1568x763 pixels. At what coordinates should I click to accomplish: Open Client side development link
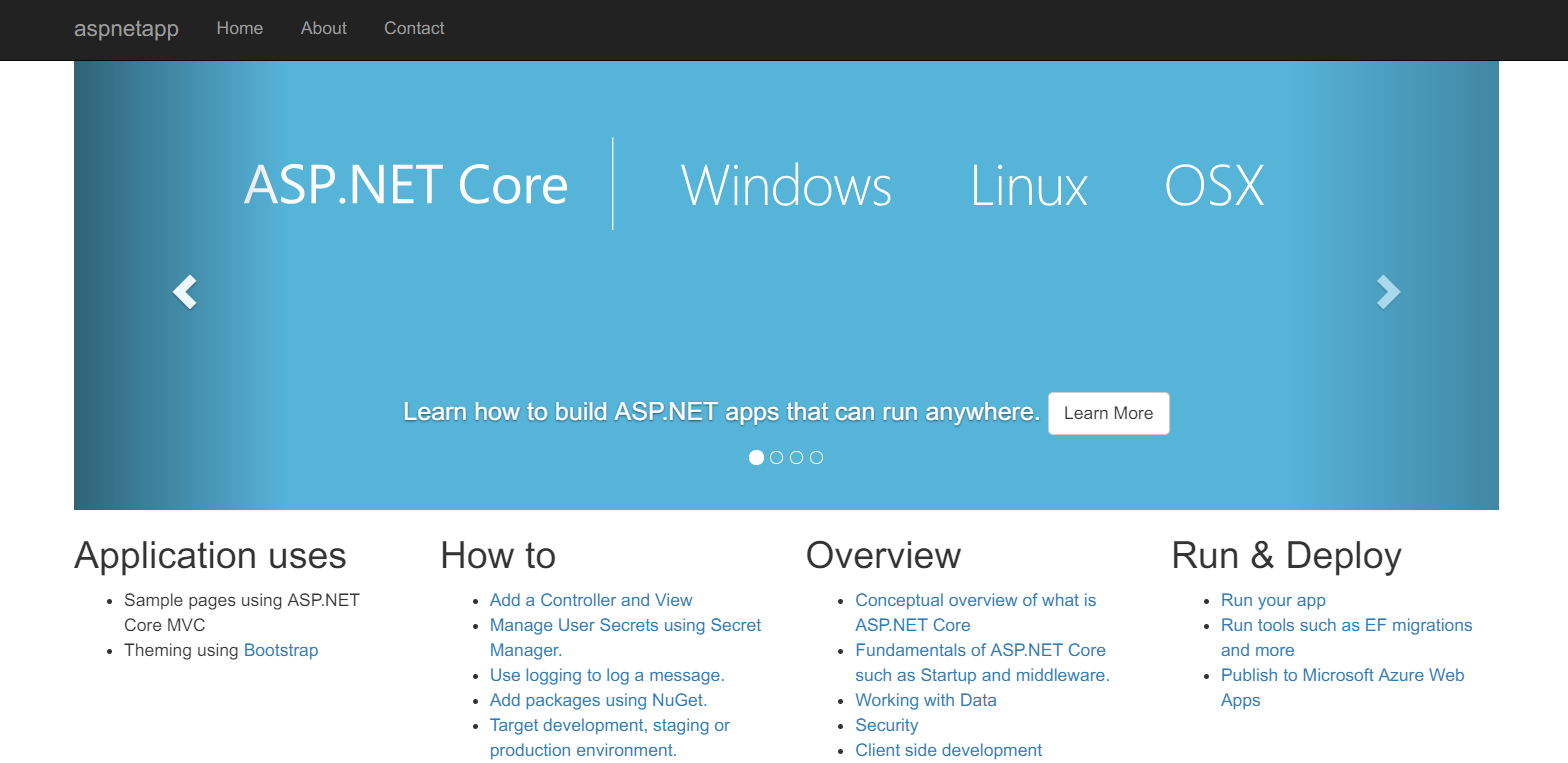point(948,750)
